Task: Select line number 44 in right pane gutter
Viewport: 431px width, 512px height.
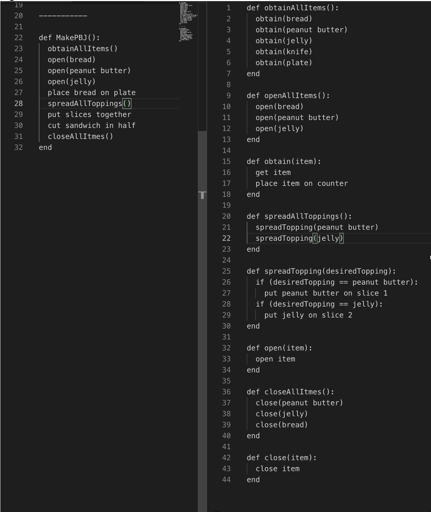Action: [x=227, y=480]
